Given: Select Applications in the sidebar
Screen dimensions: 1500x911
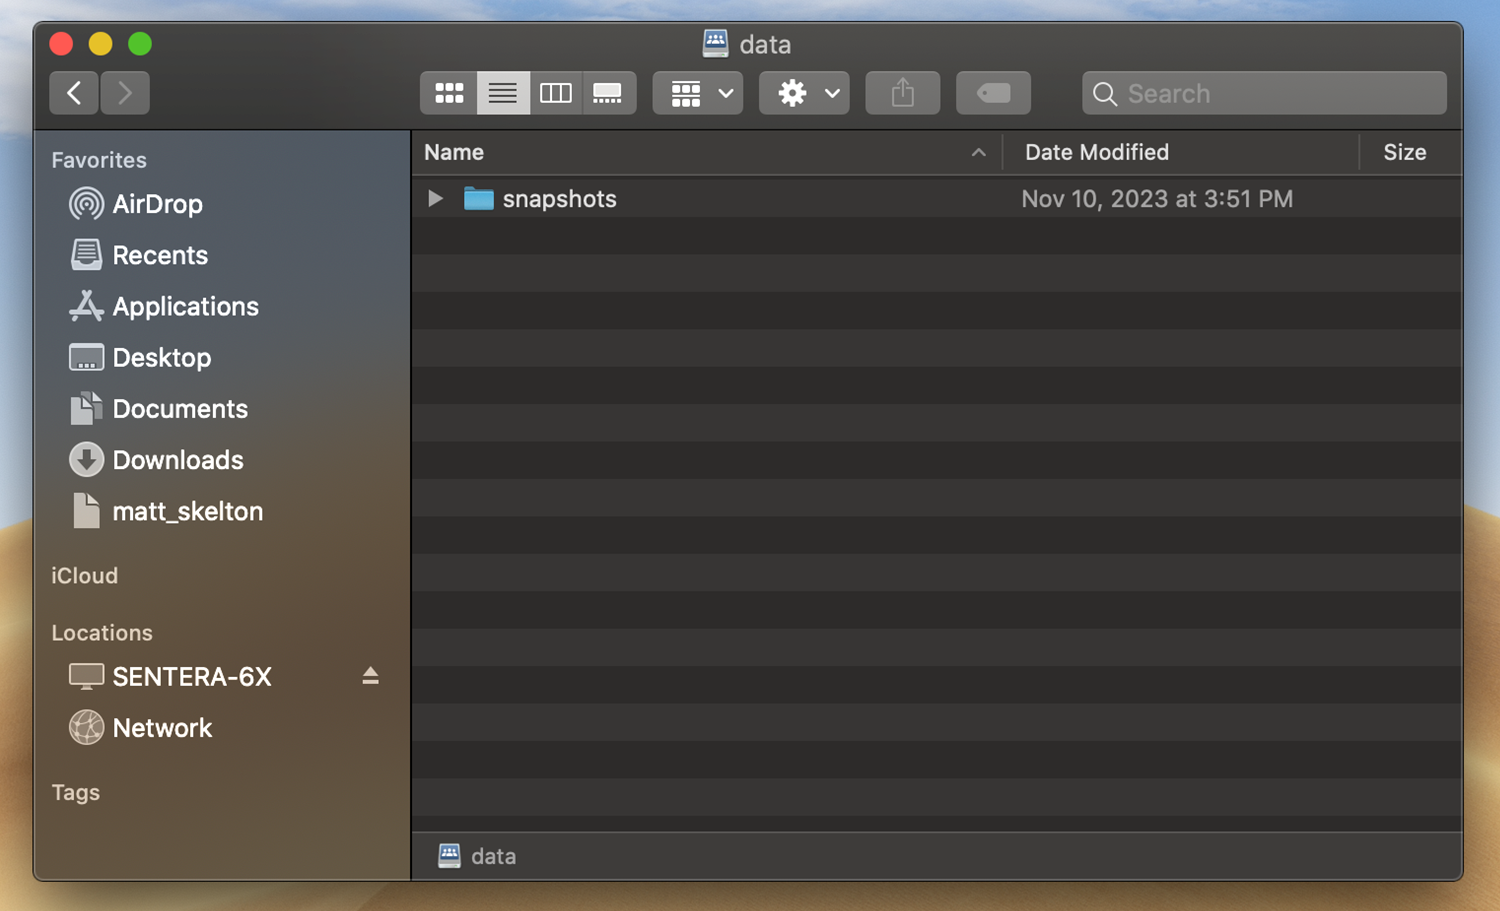Looking at the screenshot, I should coord(185,307).
